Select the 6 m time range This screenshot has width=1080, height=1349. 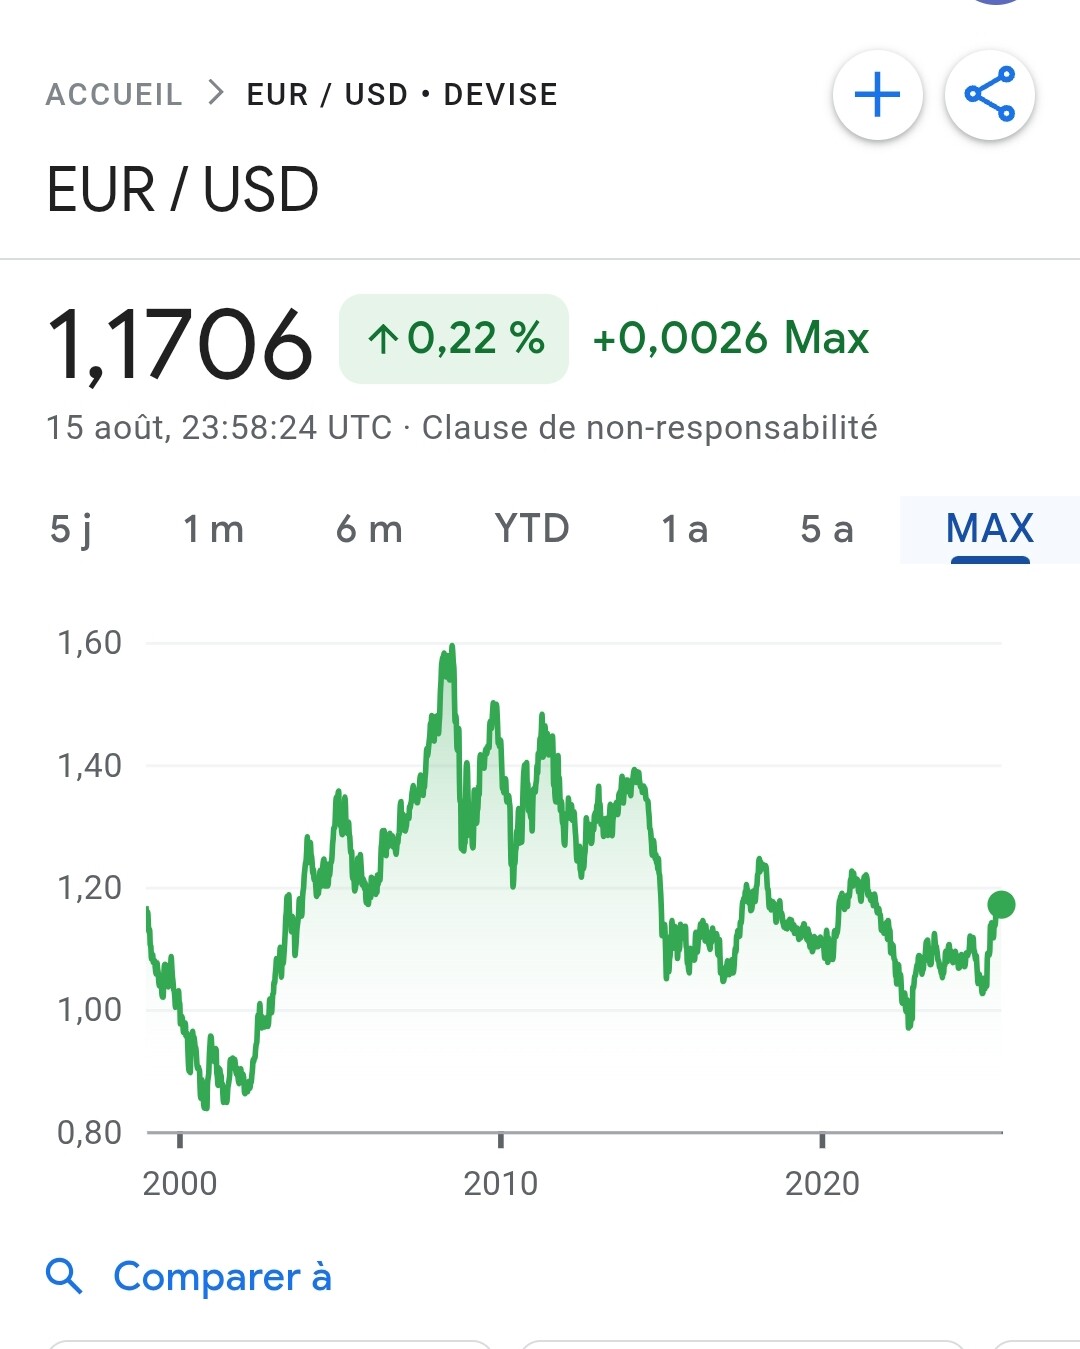369,529
